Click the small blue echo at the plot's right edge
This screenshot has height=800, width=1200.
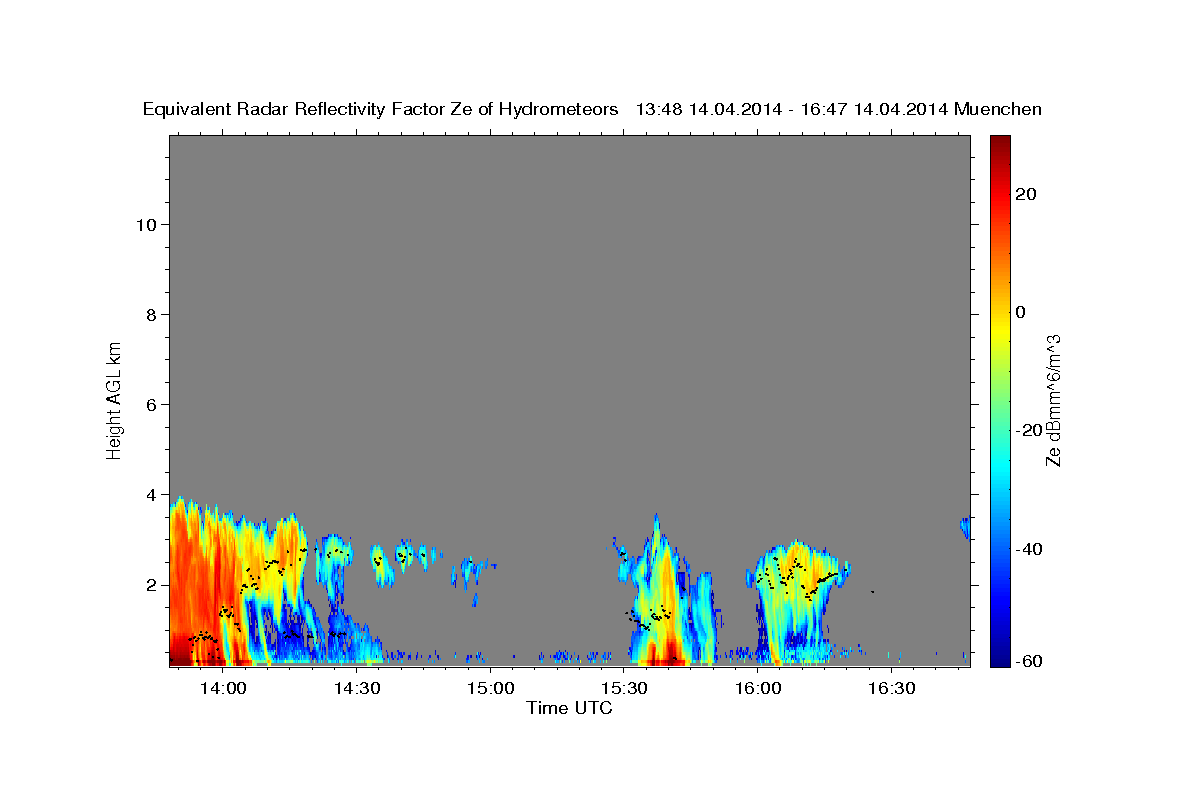tap(965, 527)
